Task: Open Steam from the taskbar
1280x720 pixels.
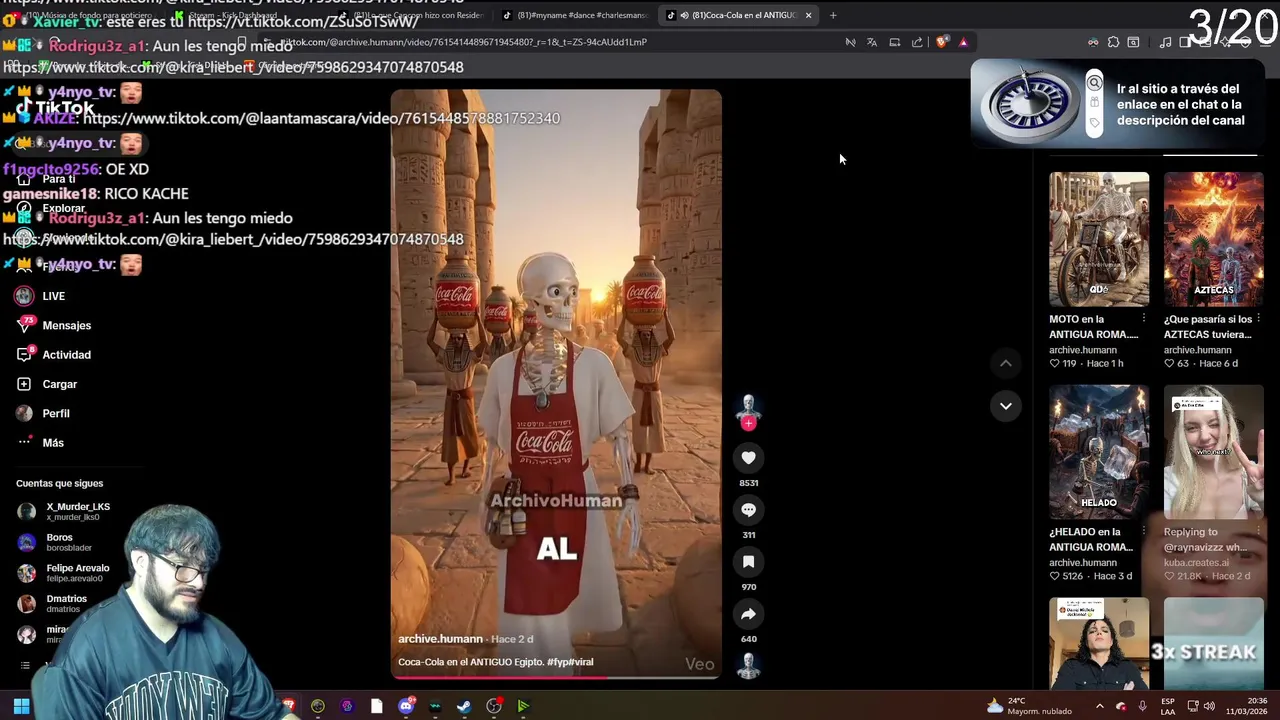Action: pyautogui.click(x=464, y=707)
